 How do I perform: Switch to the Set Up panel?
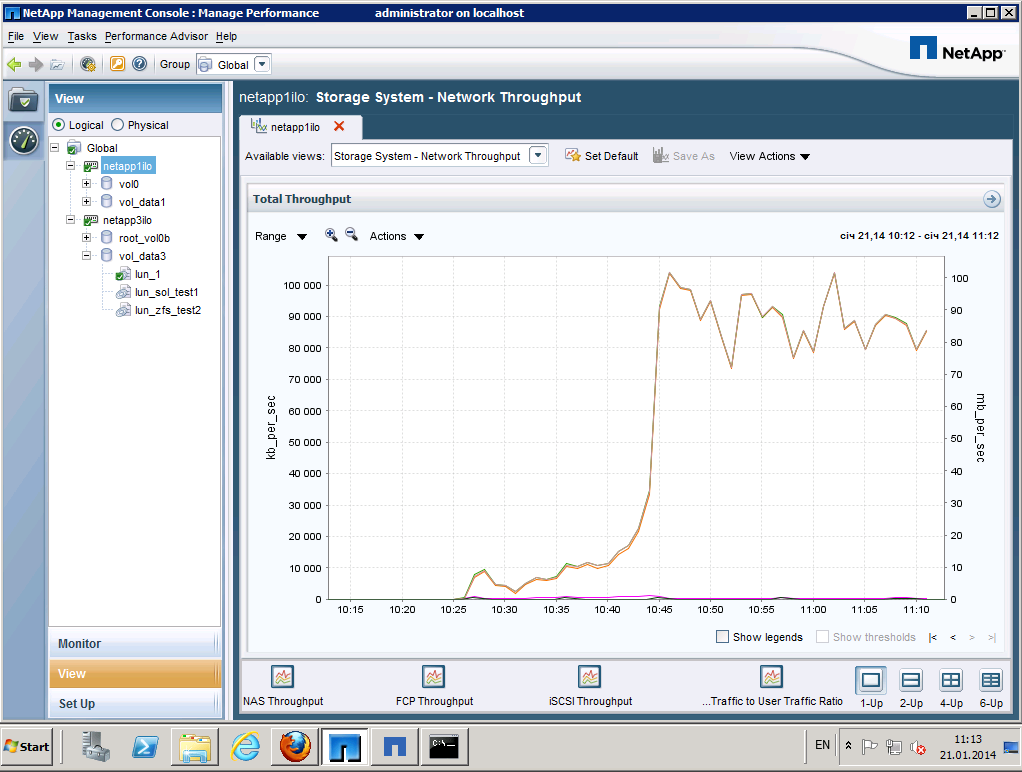pyautogui.click(x=135, y=704)
